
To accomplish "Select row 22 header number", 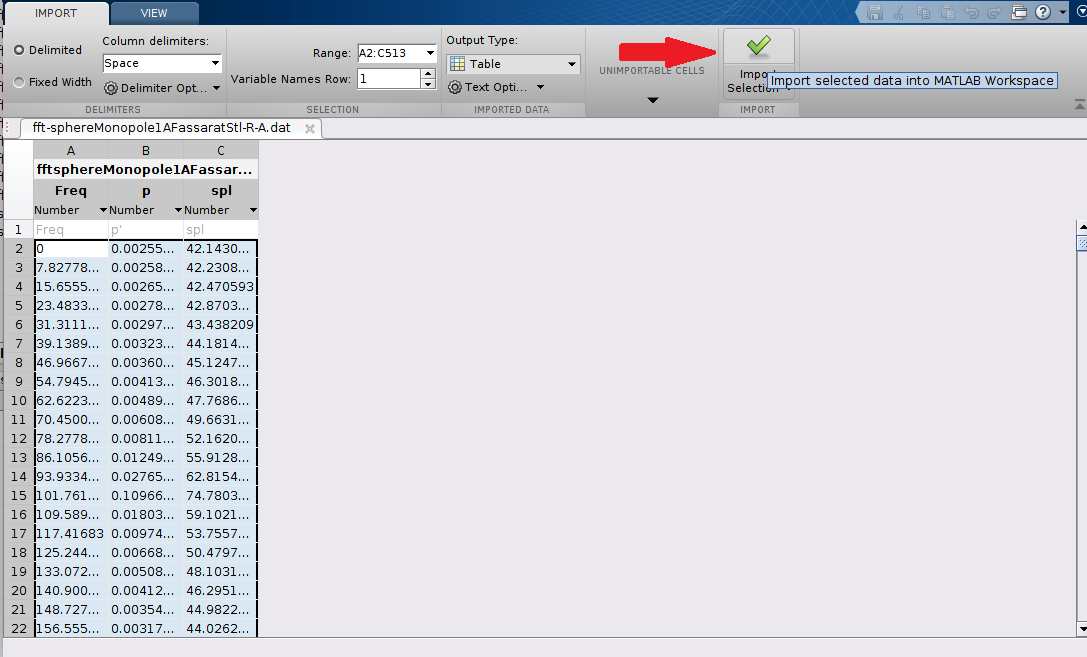I will point(19,629).
